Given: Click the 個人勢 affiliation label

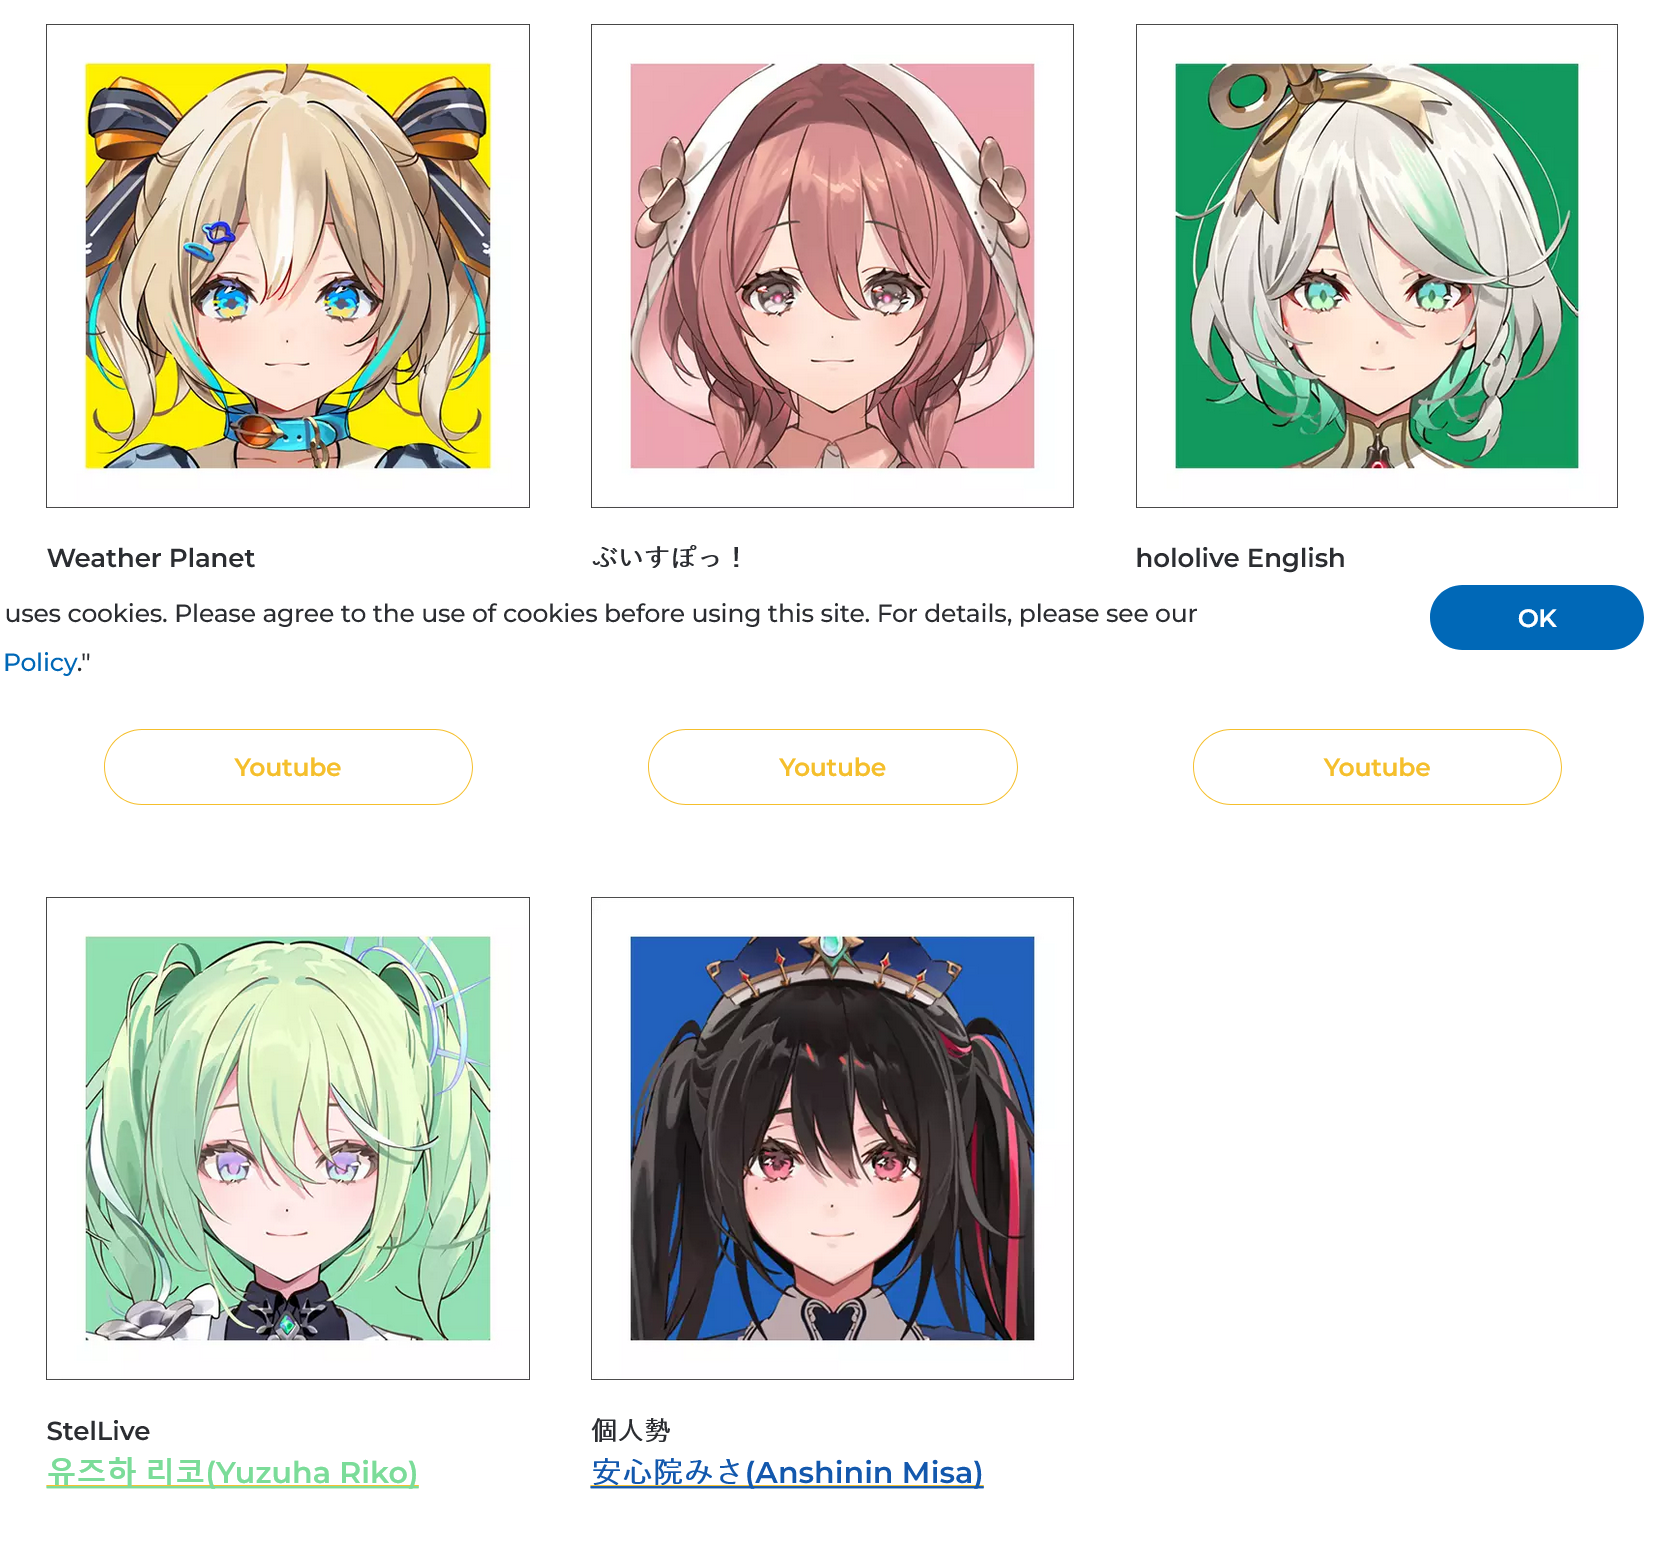Looking at the screenshot, I should (631, 1431).
